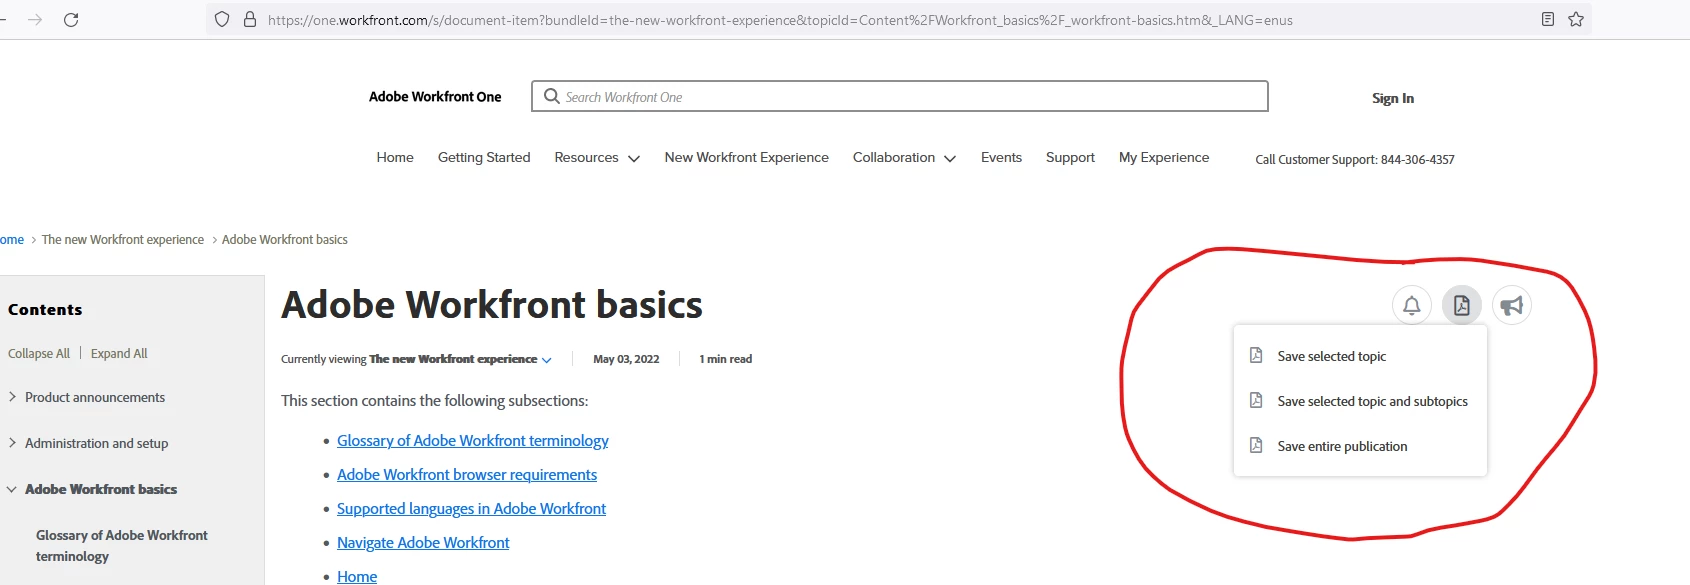
Task: Click the megaphone feedback icon
Action: point(1511,305)
